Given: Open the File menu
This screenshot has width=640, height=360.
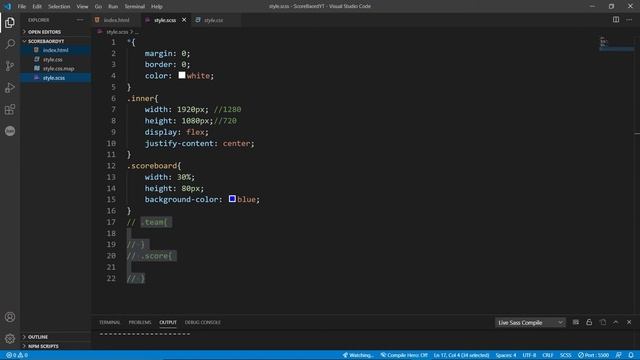Looking at the screenshot, I should (22, 6).
